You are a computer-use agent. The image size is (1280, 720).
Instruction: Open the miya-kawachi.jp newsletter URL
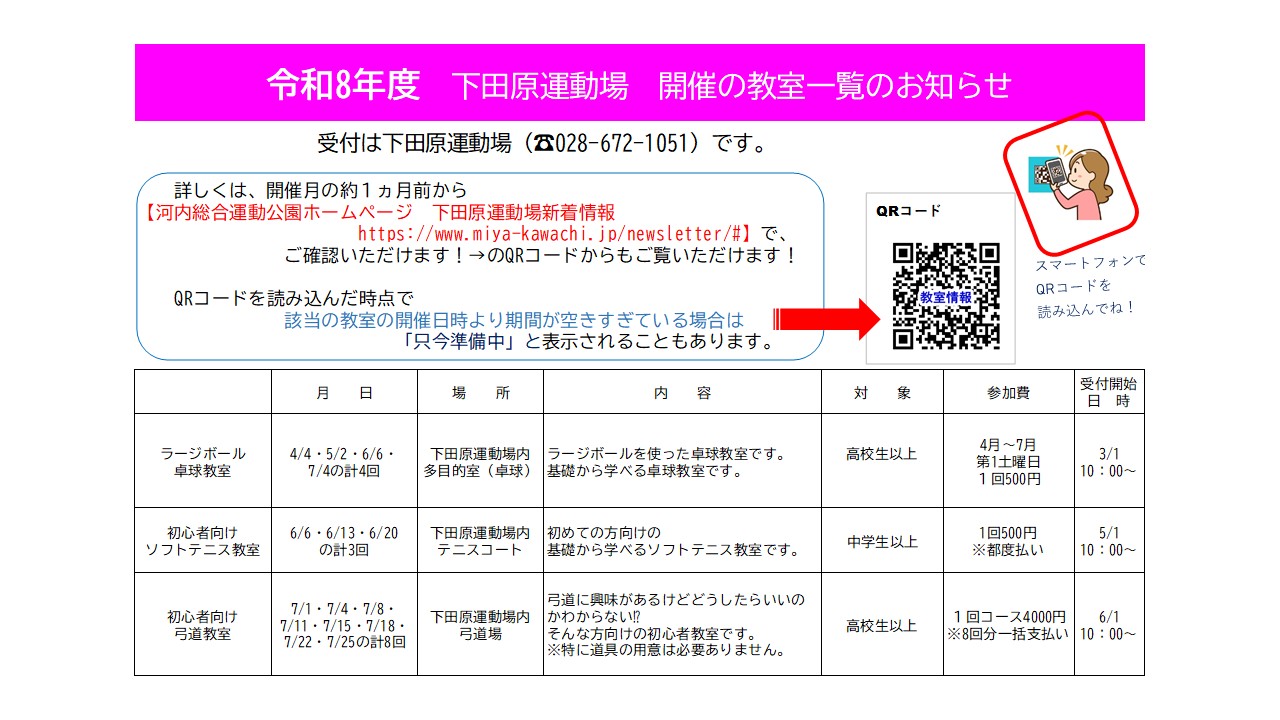(x=553, y=234)
